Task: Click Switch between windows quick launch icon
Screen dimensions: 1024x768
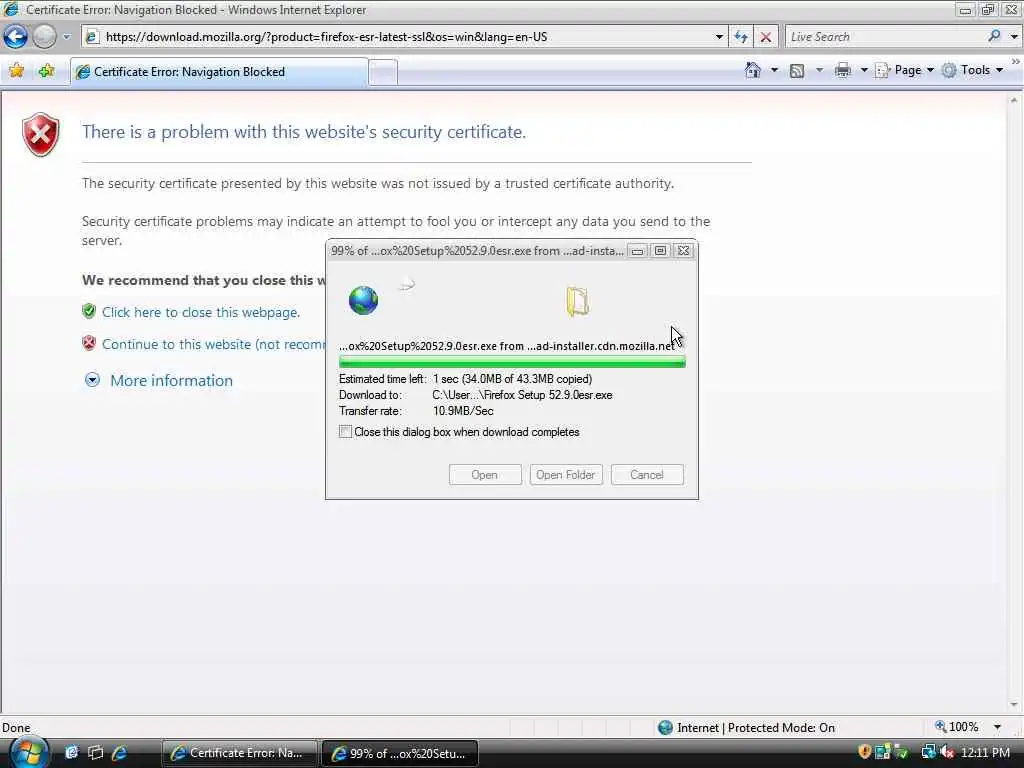Action: 95,752
